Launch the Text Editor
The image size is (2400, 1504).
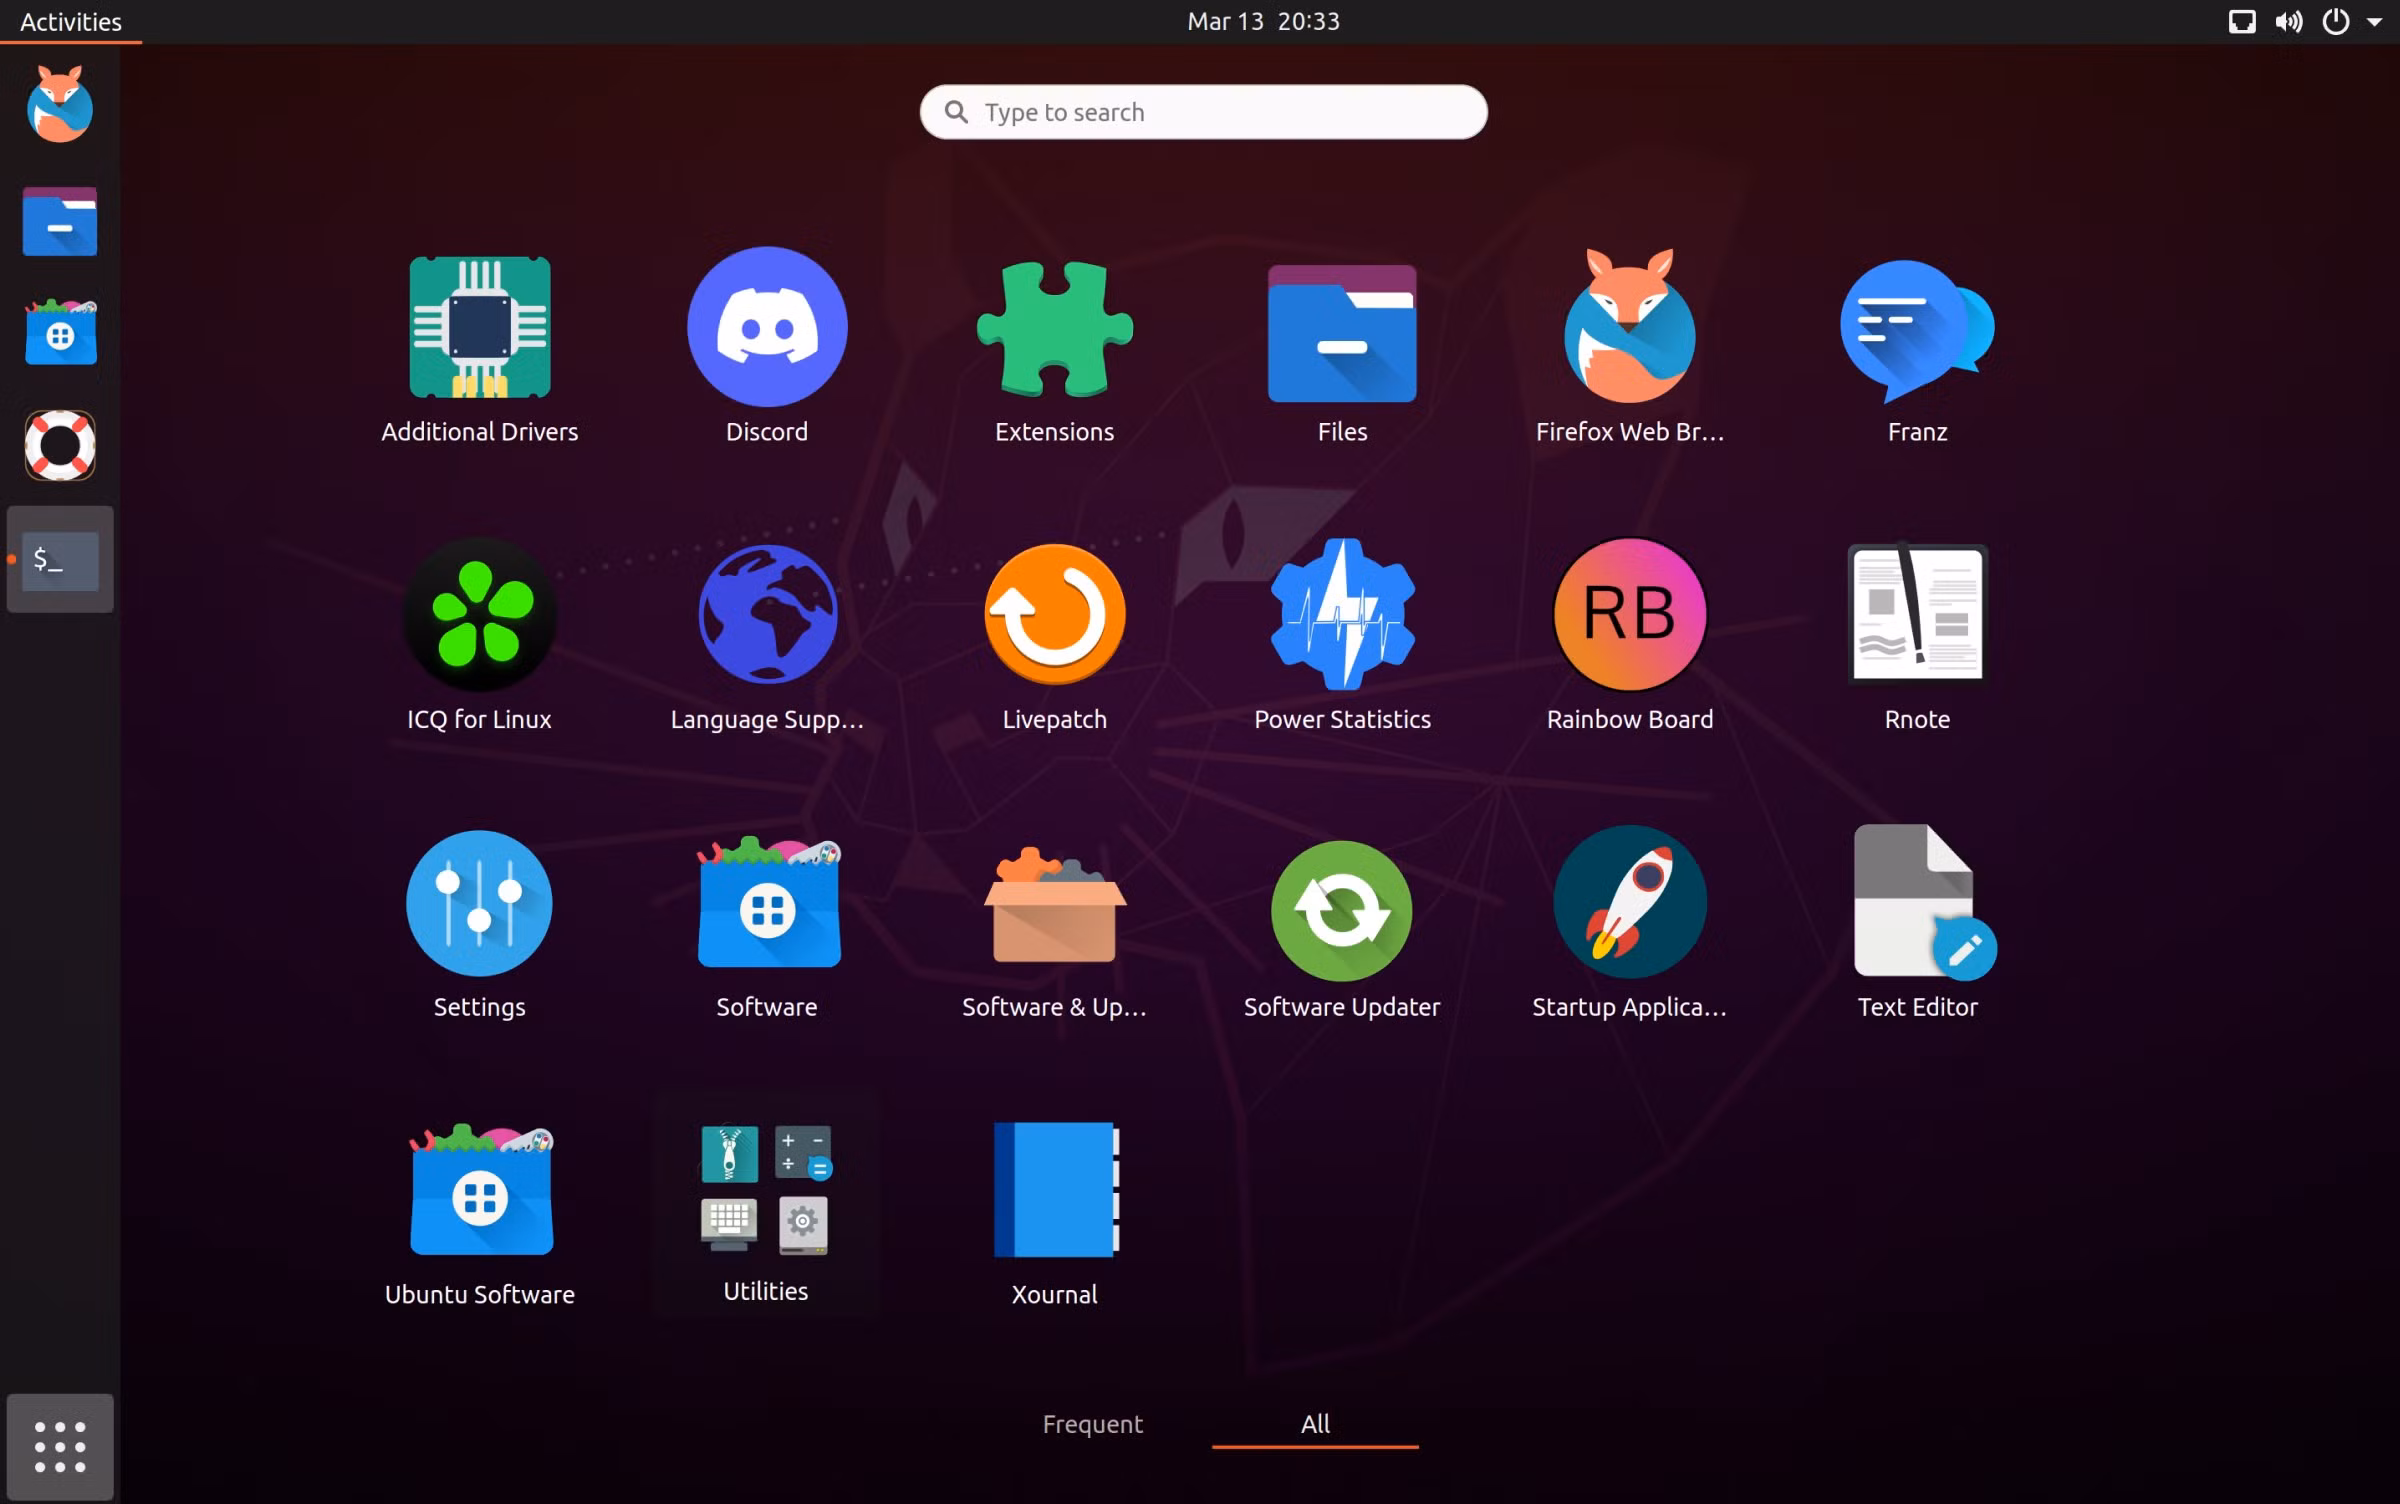point(1923,901)
